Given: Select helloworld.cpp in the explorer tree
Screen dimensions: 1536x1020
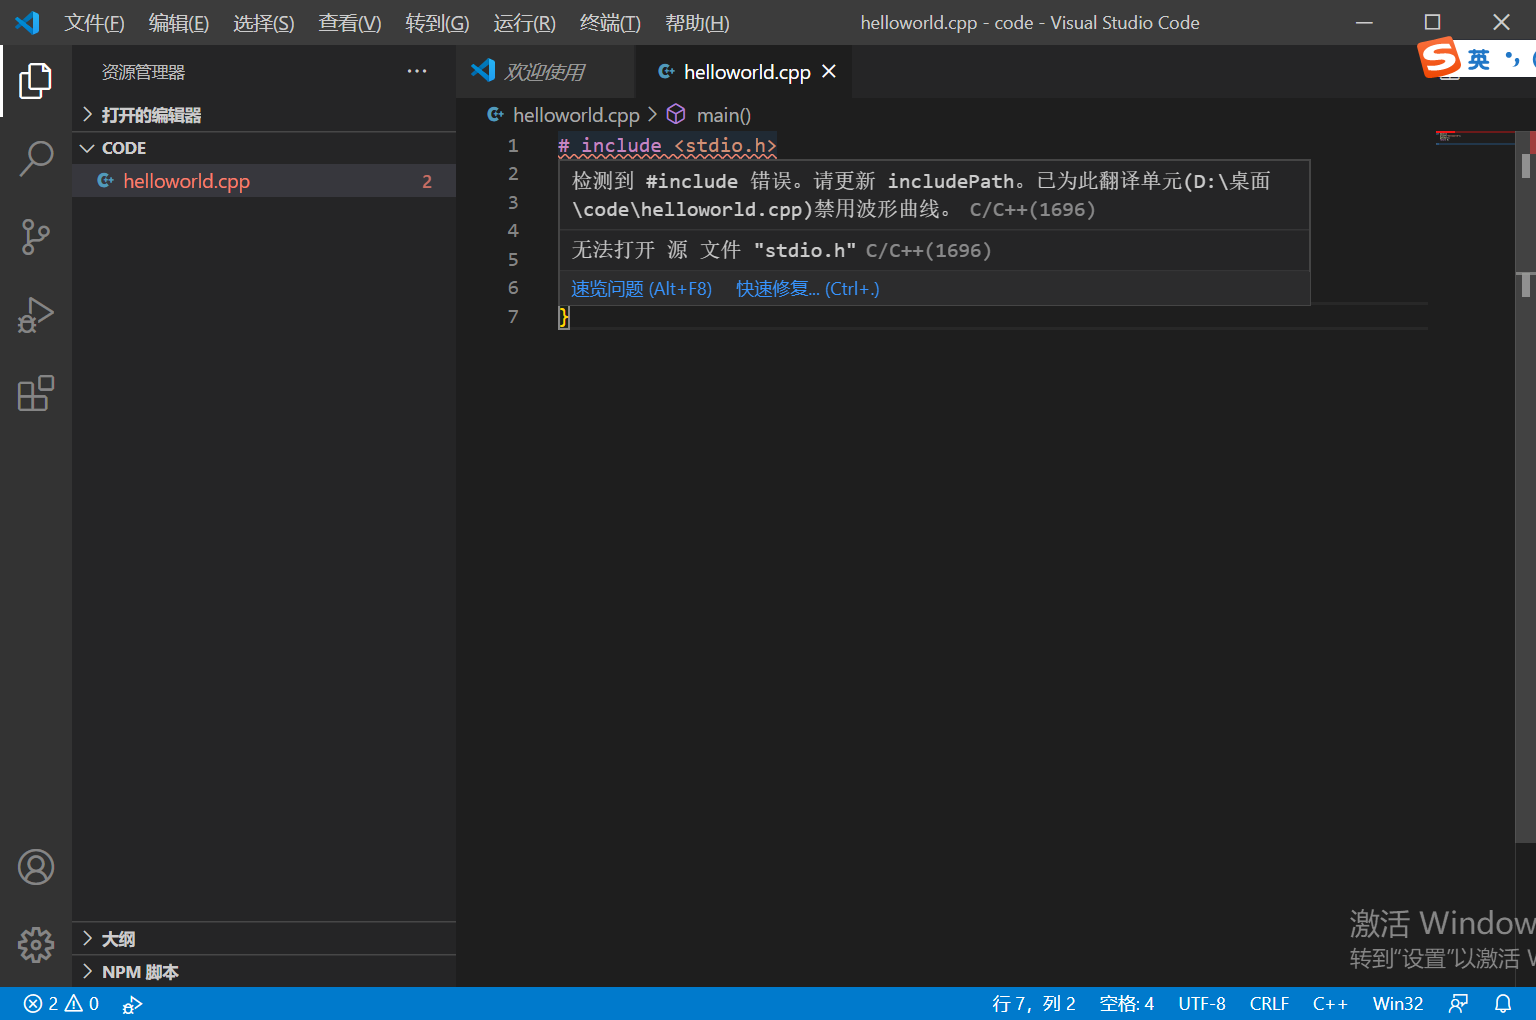Looking at the screenshot, I should [x=264, y=181].
